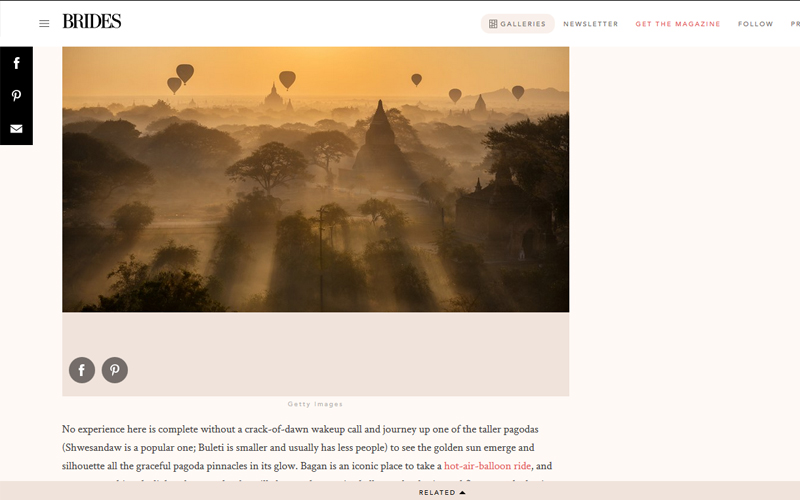Click the beige panel below the photo
This screenshot has height=500, width=800.
315,354
